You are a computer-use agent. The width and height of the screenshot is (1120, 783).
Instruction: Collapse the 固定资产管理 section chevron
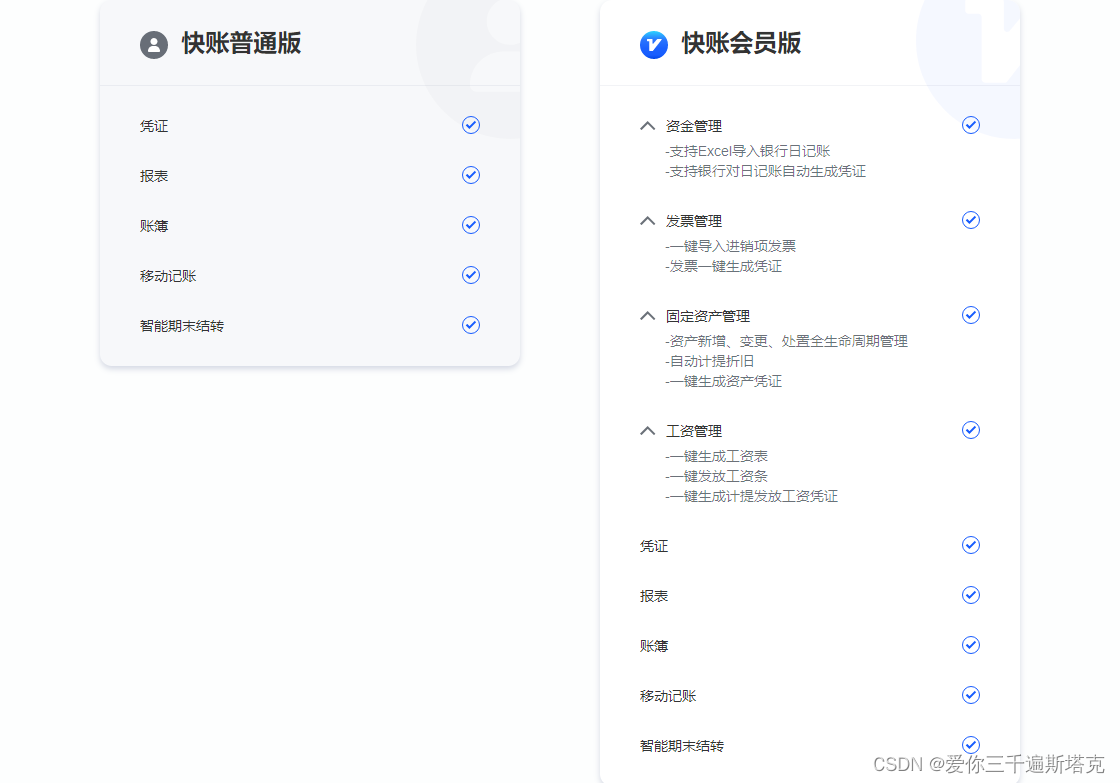pyautogui.click(x=647, y=316)
